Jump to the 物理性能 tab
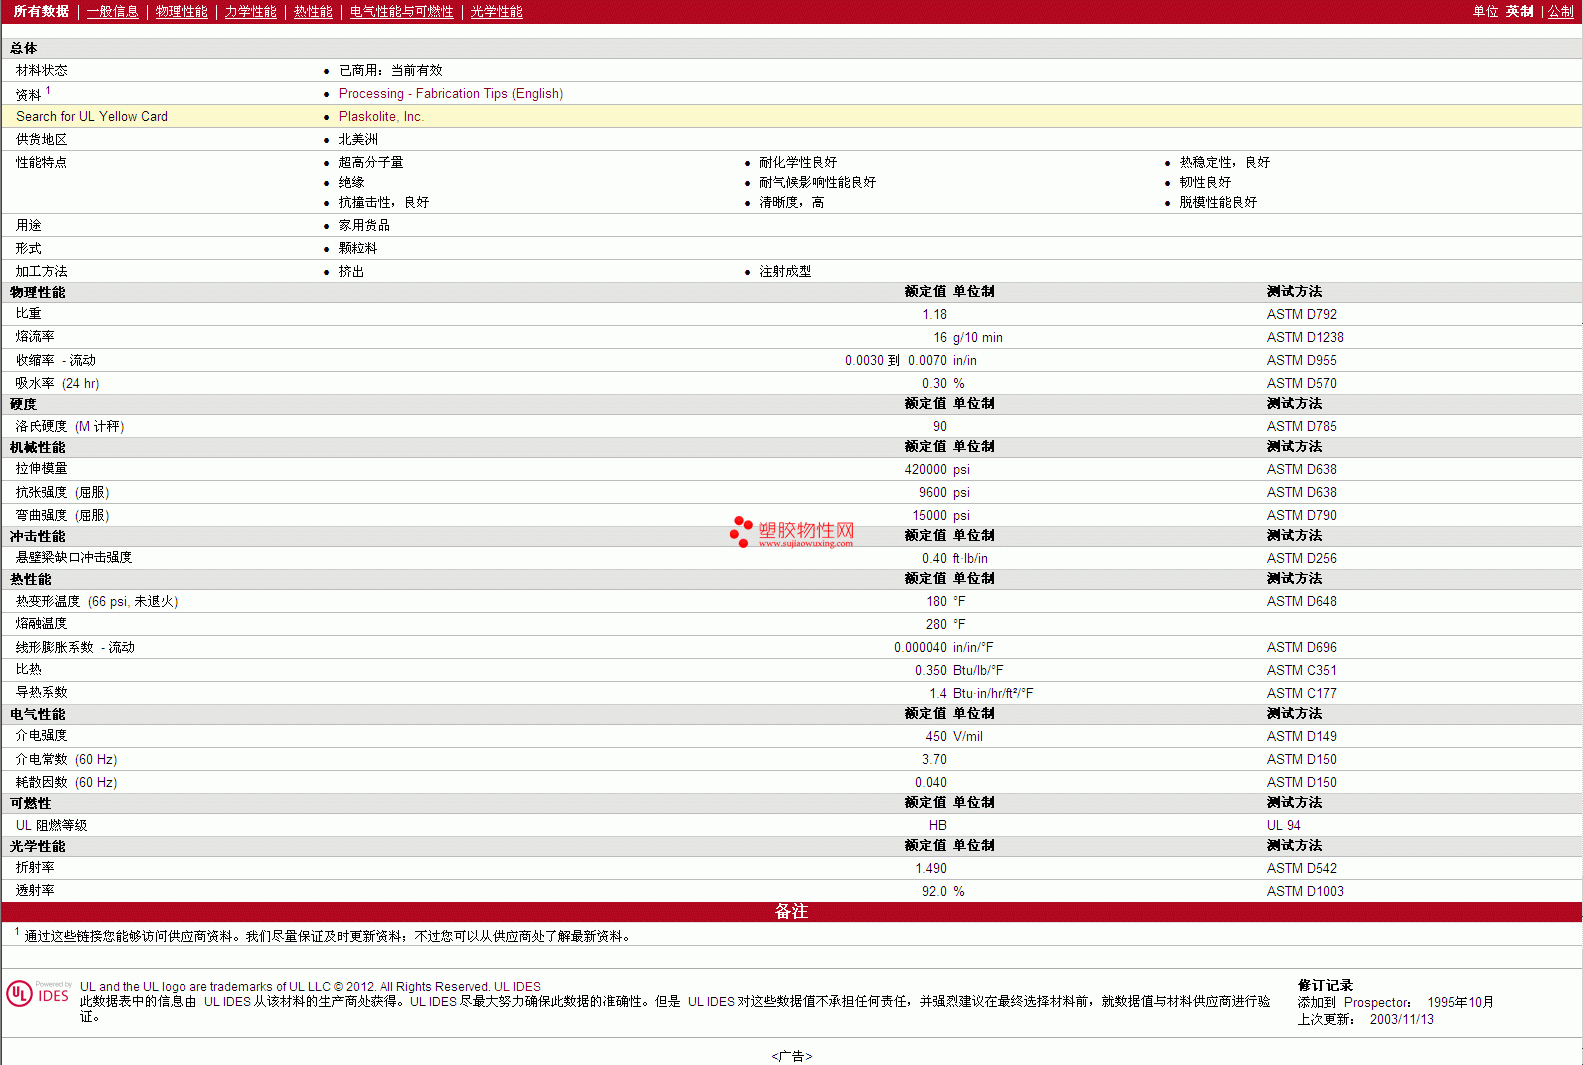1583x1065 pixels. tap(181, 12)
